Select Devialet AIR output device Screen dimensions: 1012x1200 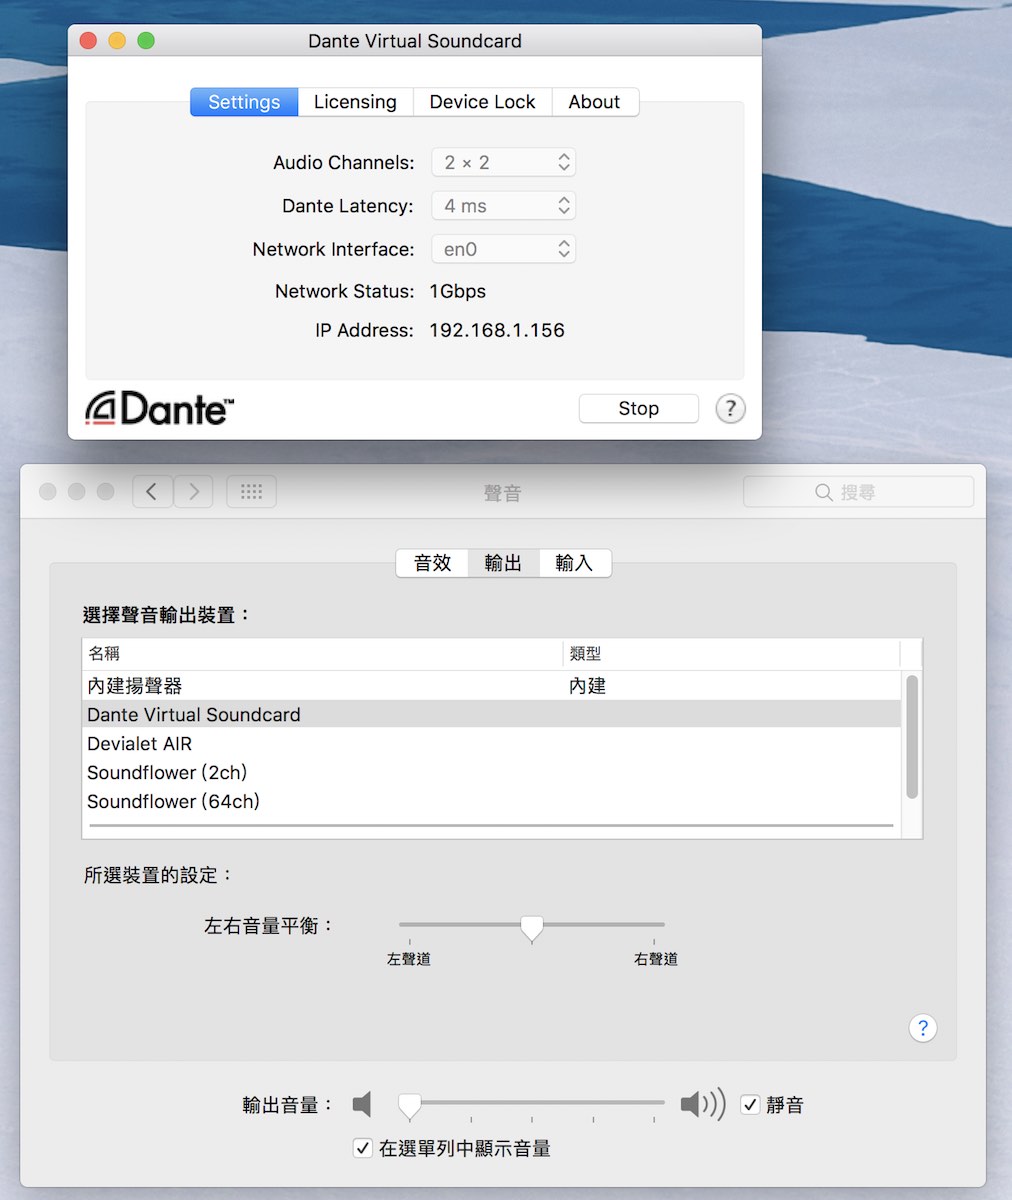pos(491,744)
